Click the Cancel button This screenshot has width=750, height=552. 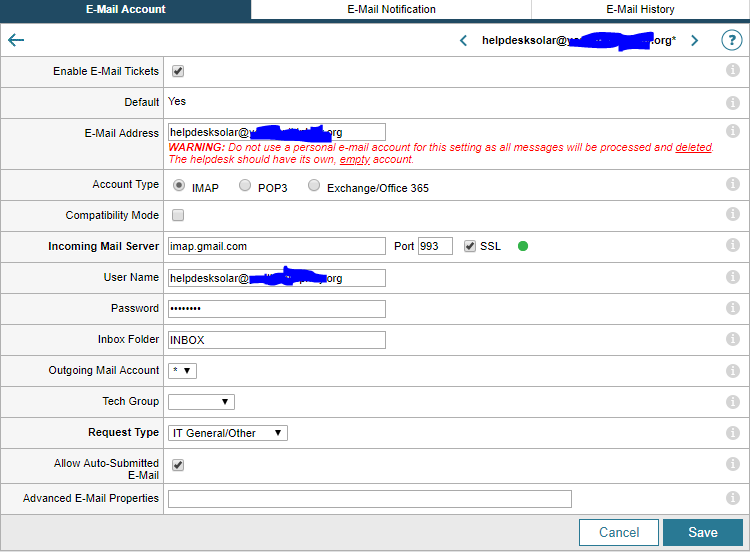point(619,532)
